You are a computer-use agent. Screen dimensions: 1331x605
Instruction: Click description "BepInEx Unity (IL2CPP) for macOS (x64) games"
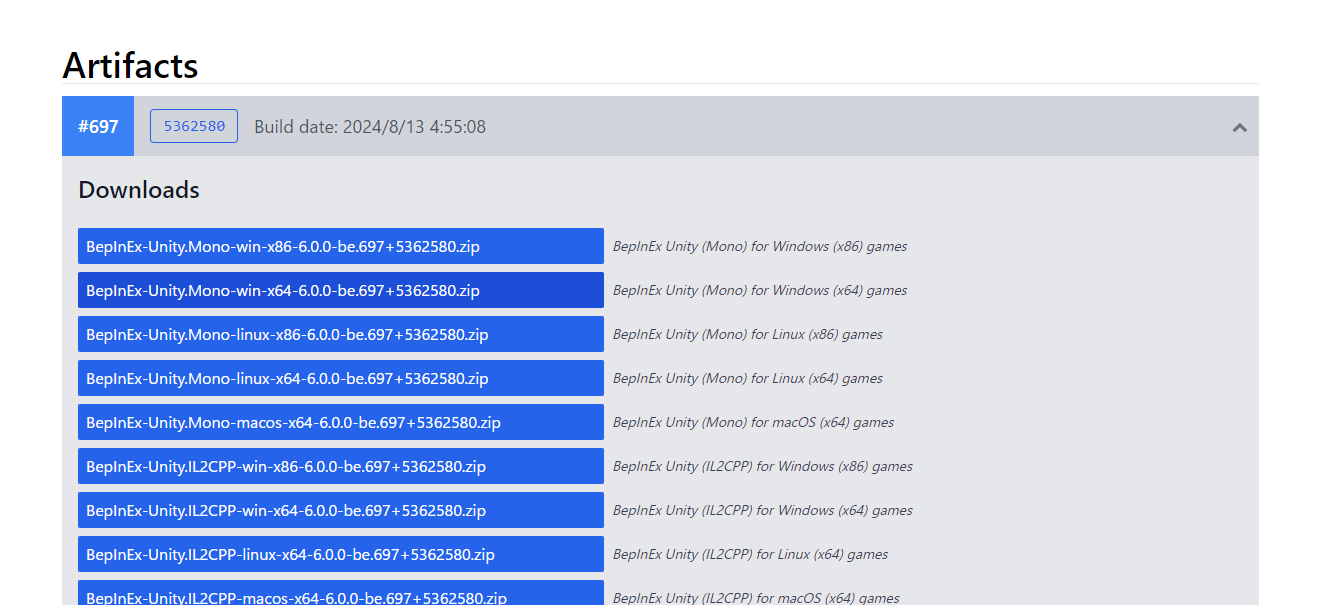coord(757,598)
